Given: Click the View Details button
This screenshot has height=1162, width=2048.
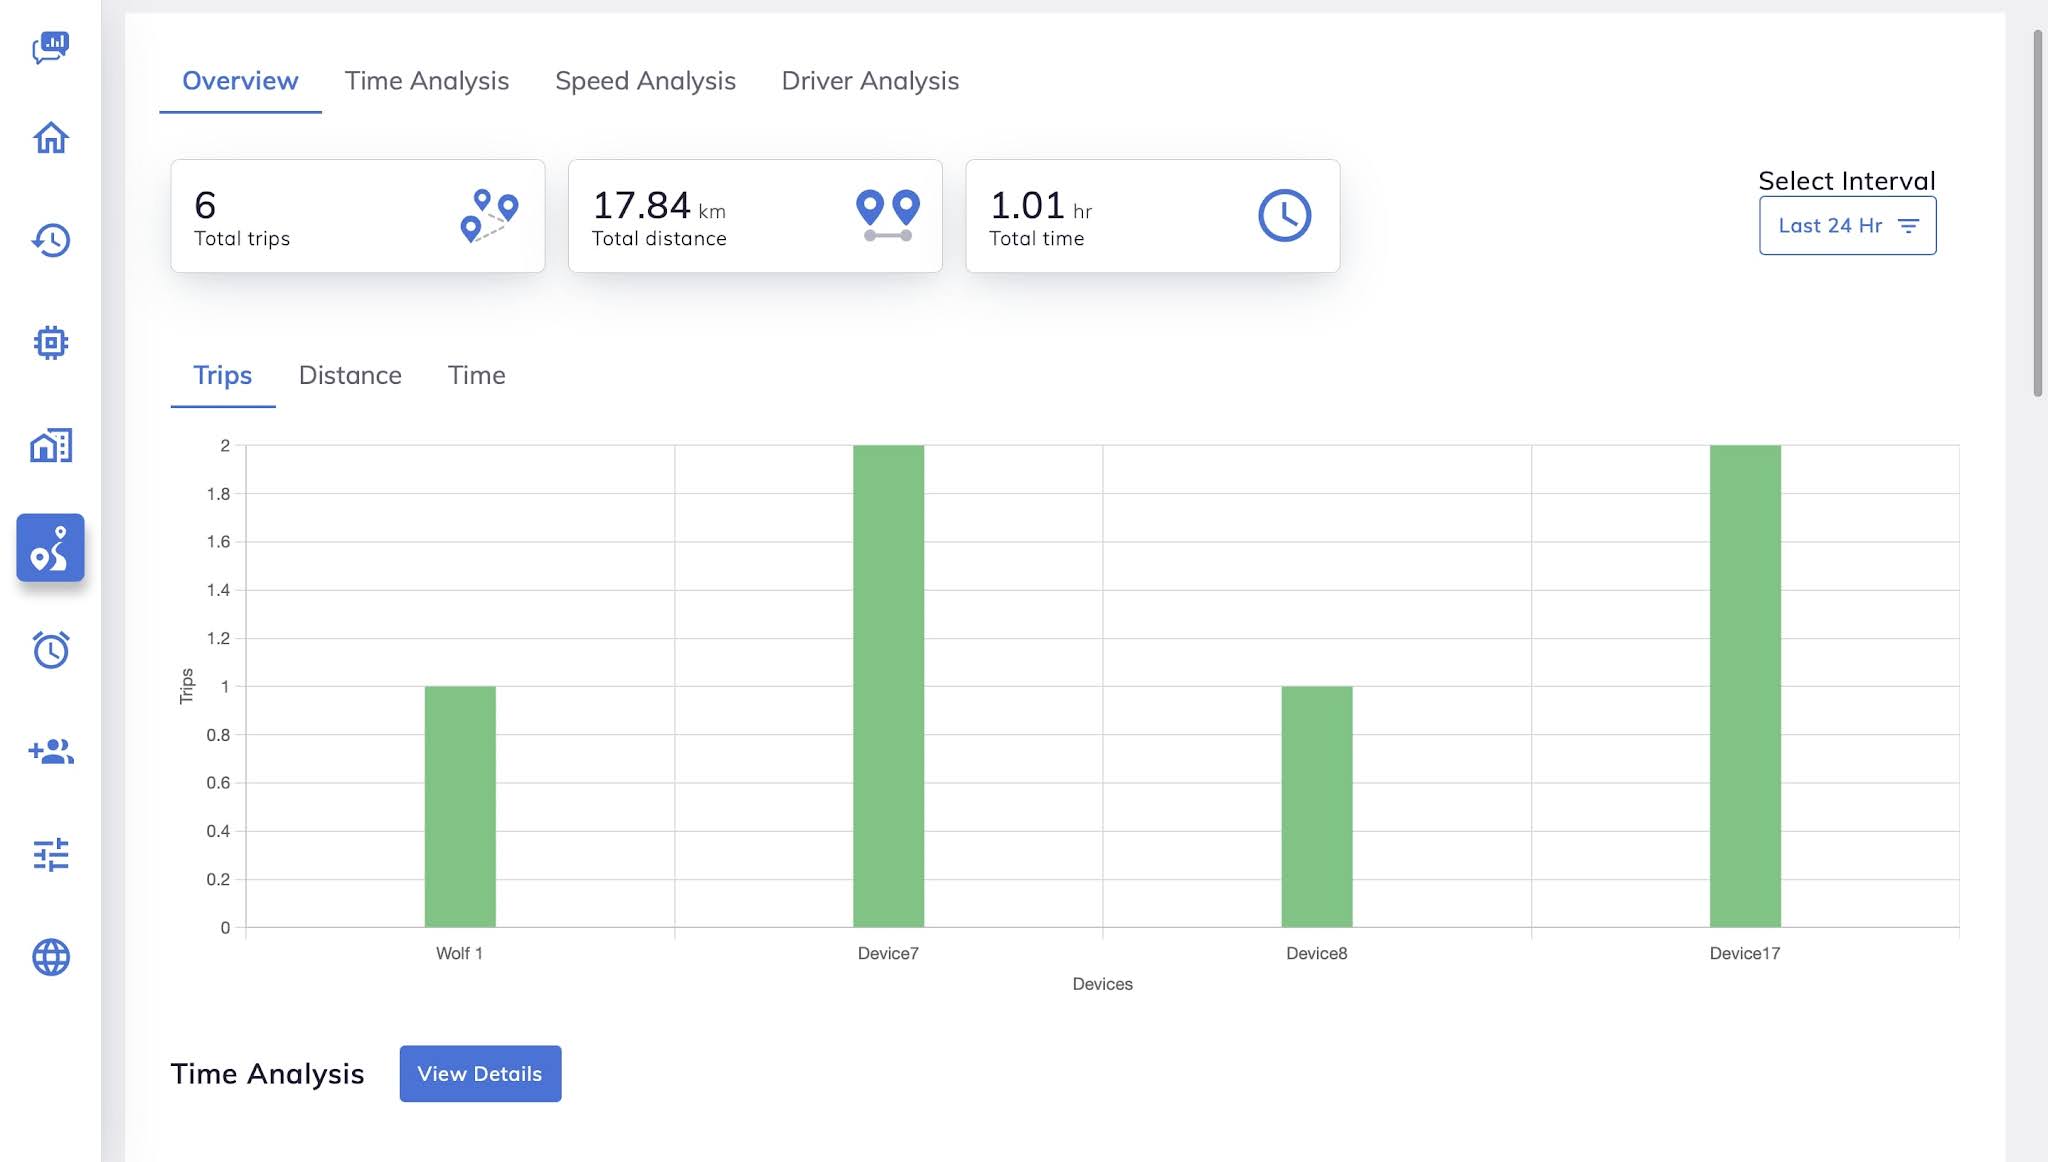Looking at the screenshot, I should pyautogui.click(x=480, y=1074).
